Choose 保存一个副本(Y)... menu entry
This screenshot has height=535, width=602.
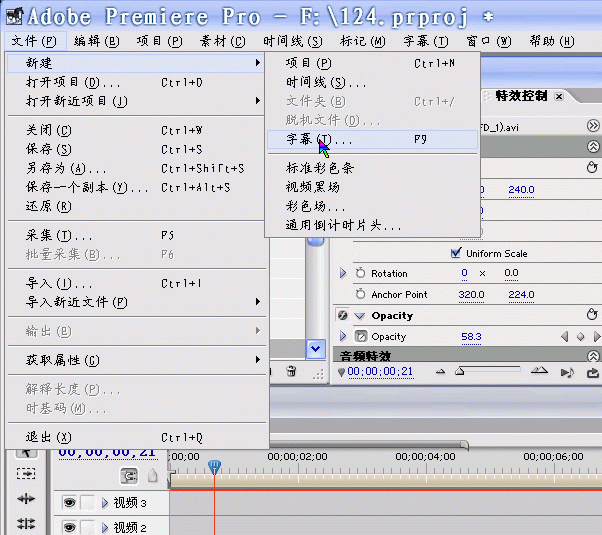136,187
